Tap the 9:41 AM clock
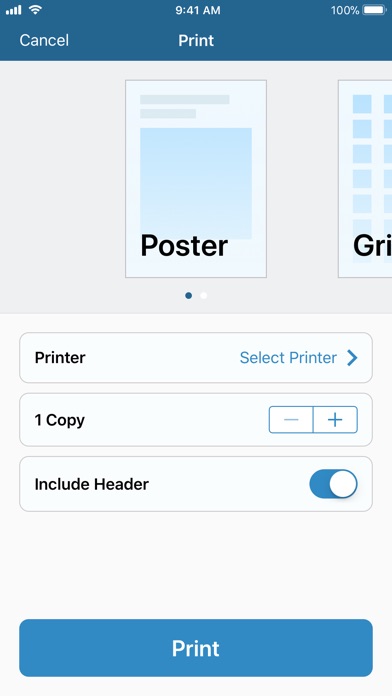The height and width of the screenshot is (696, 392). [x=198, y=10]
